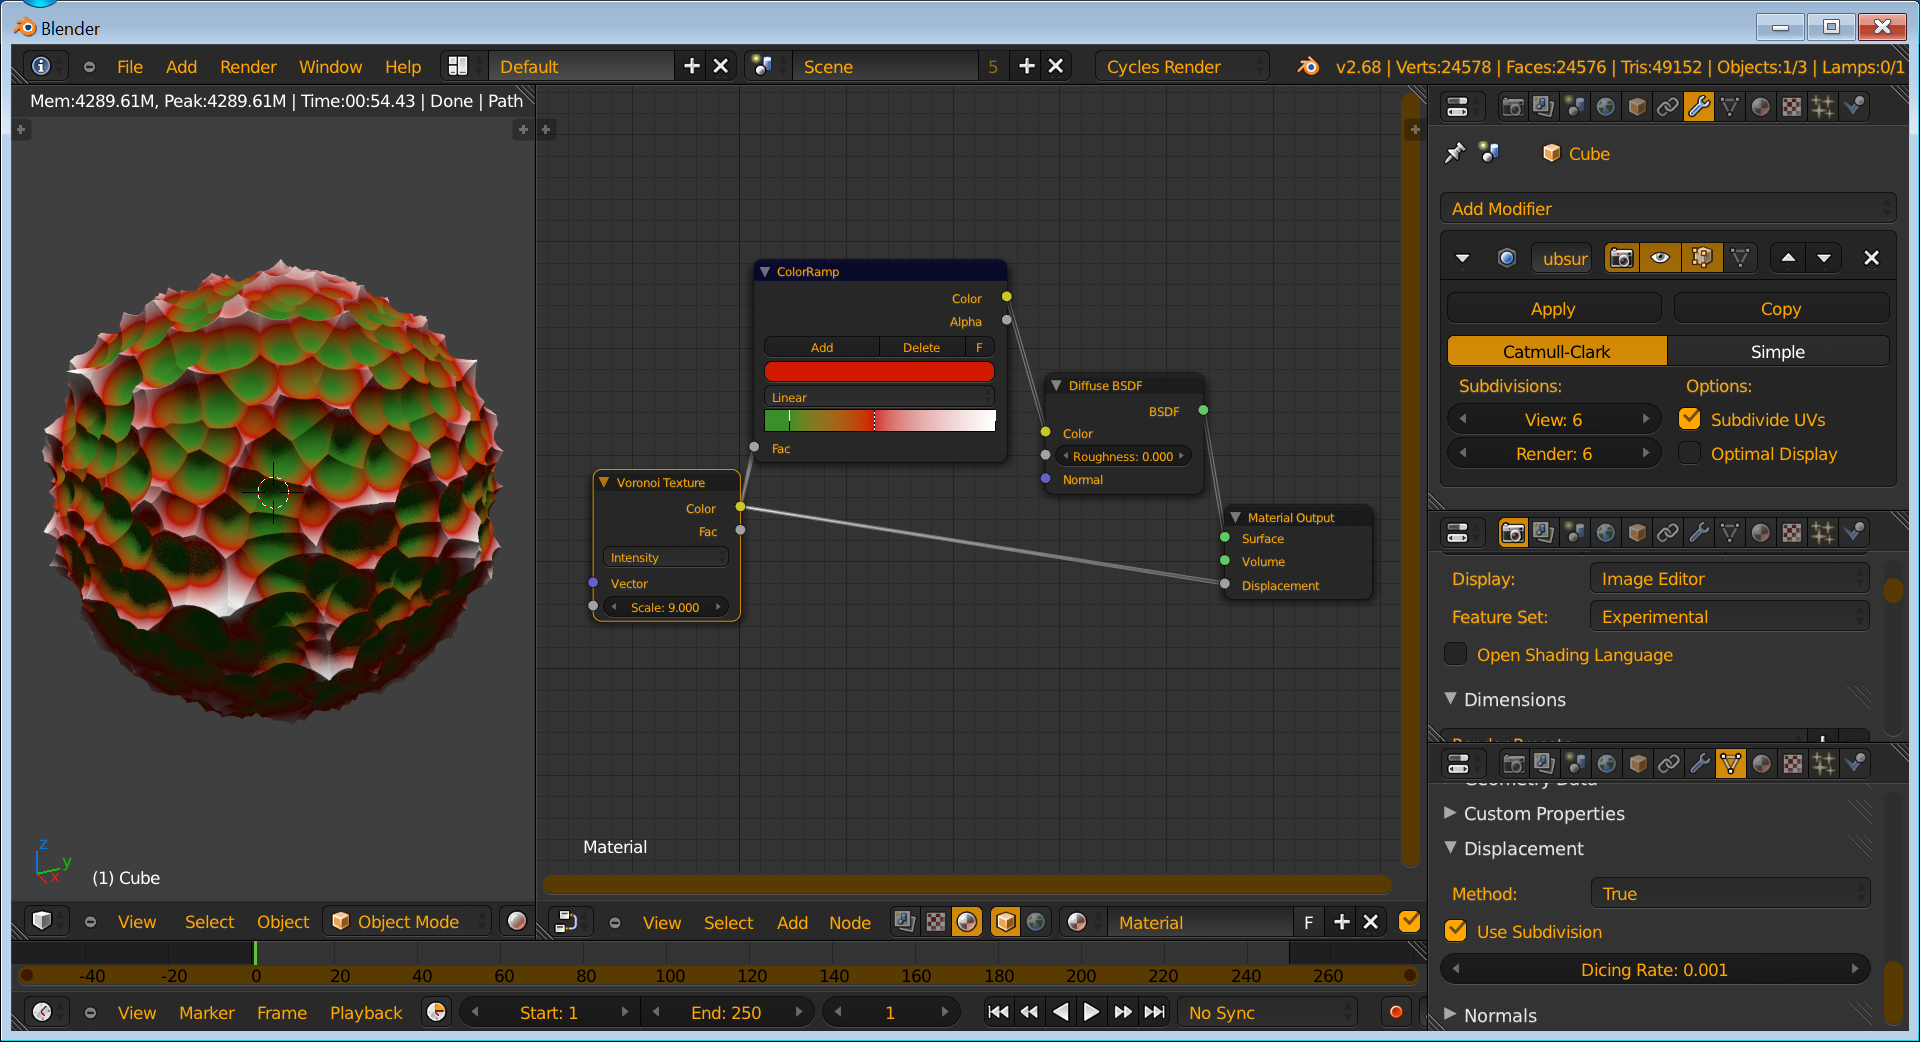Open the Feature Set Experimental dropdown
Viewport: 1920px width, 1042px height.
click(x=1729, y=617)
